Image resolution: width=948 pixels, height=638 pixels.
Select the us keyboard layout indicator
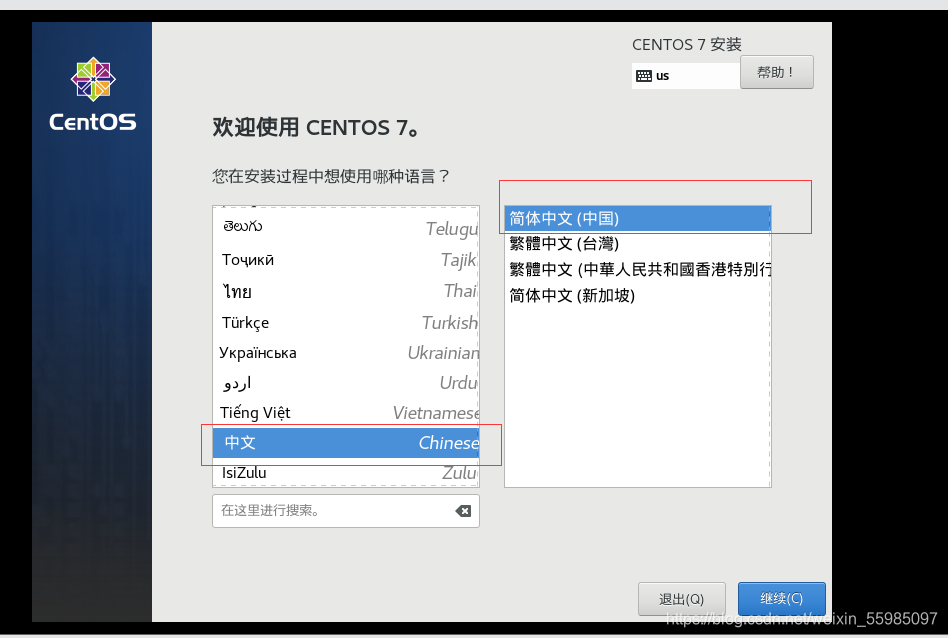tap(686, 76)
